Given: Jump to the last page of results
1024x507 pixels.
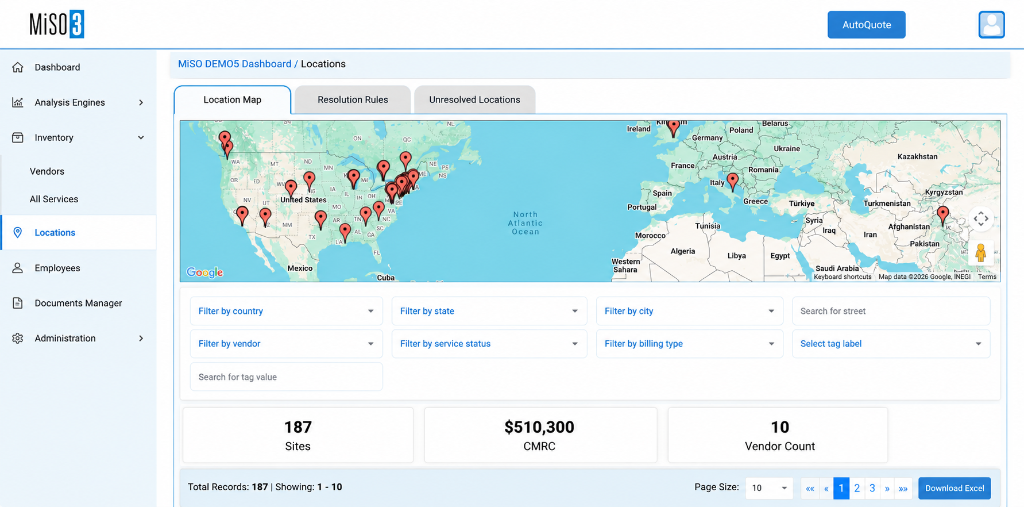Looking at the screenshot, I should tap(903, 488).
